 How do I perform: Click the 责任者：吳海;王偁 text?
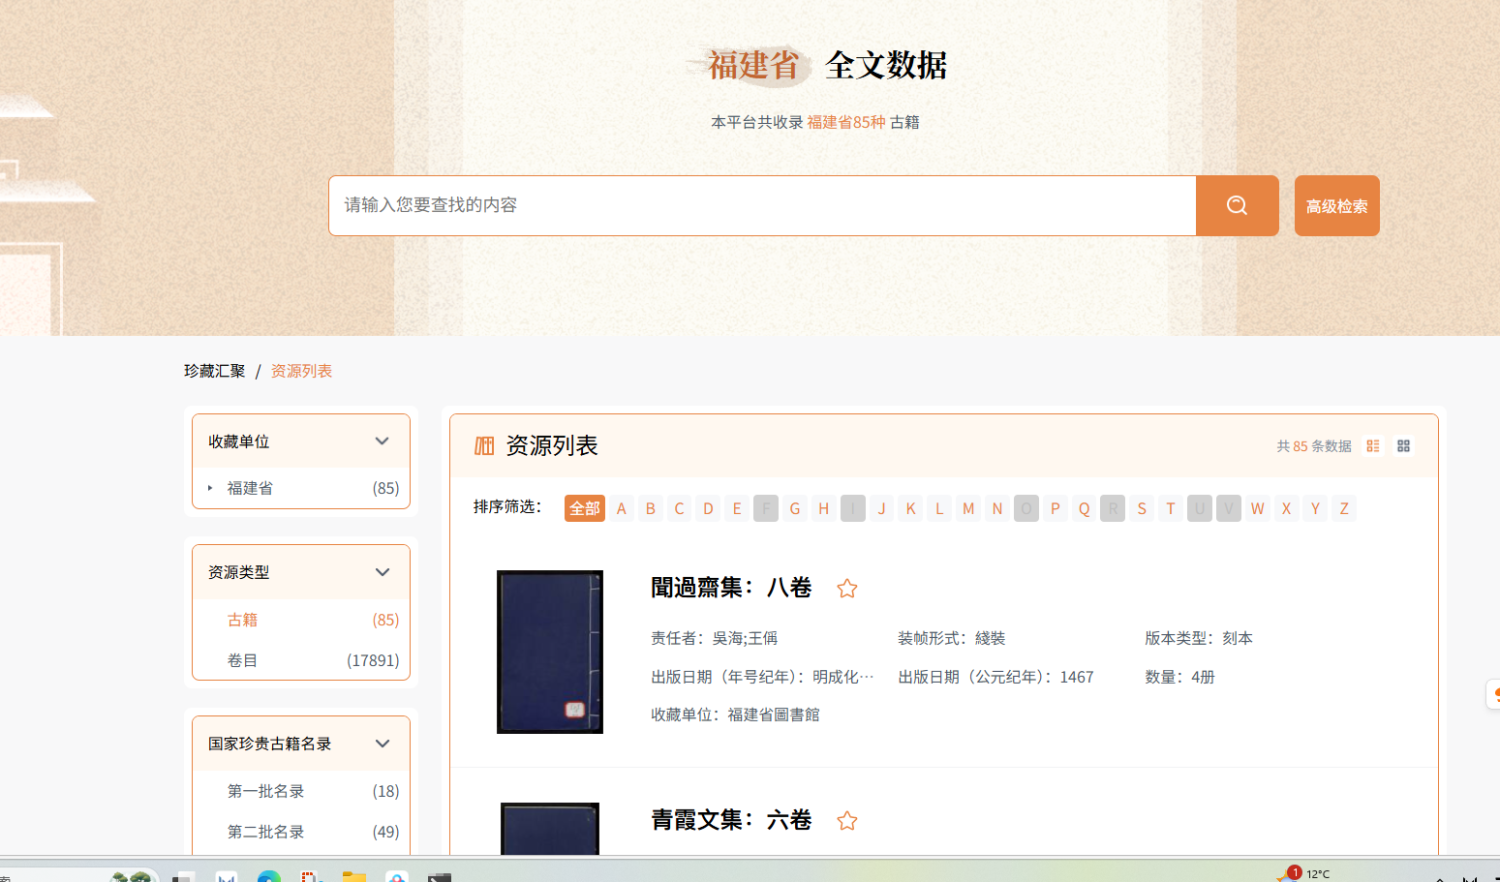click(x=714, y=638)
